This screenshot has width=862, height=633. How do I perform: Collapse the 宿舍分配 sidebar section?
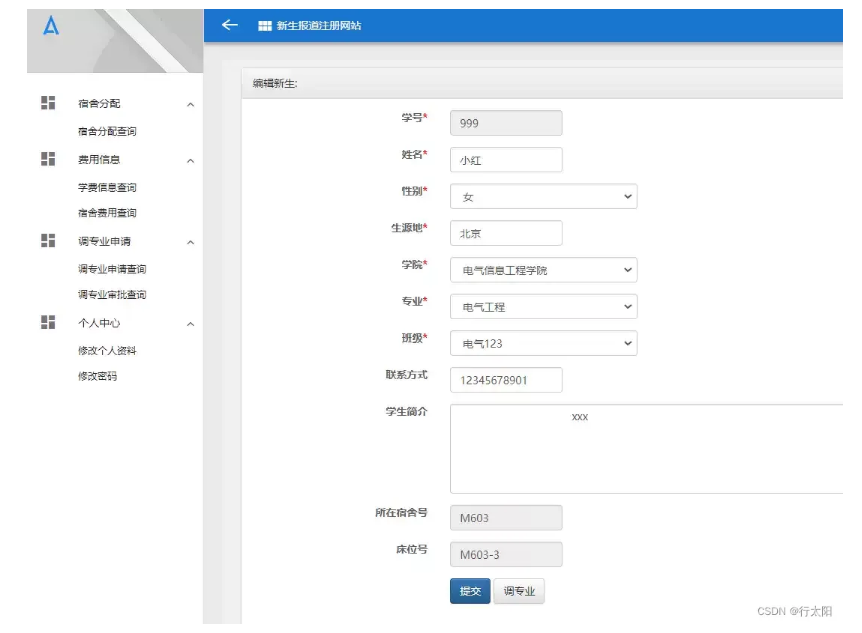191,102
